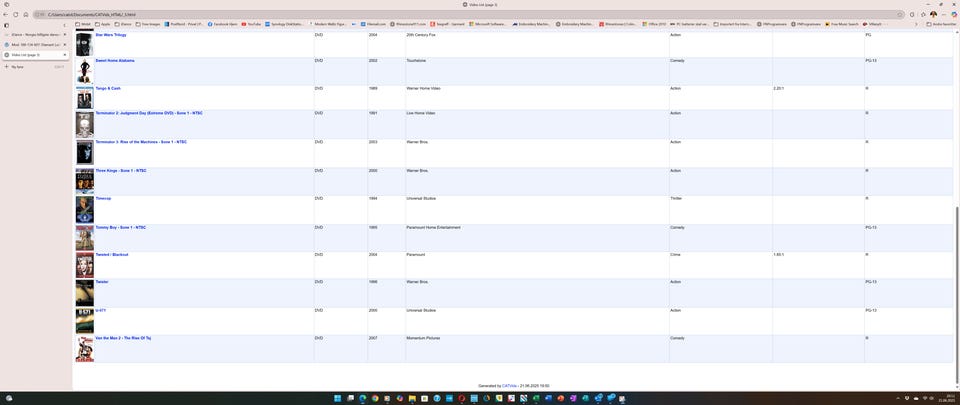
Task: Open the Twisted / Blackout link
Action: [x=111, y=254]
